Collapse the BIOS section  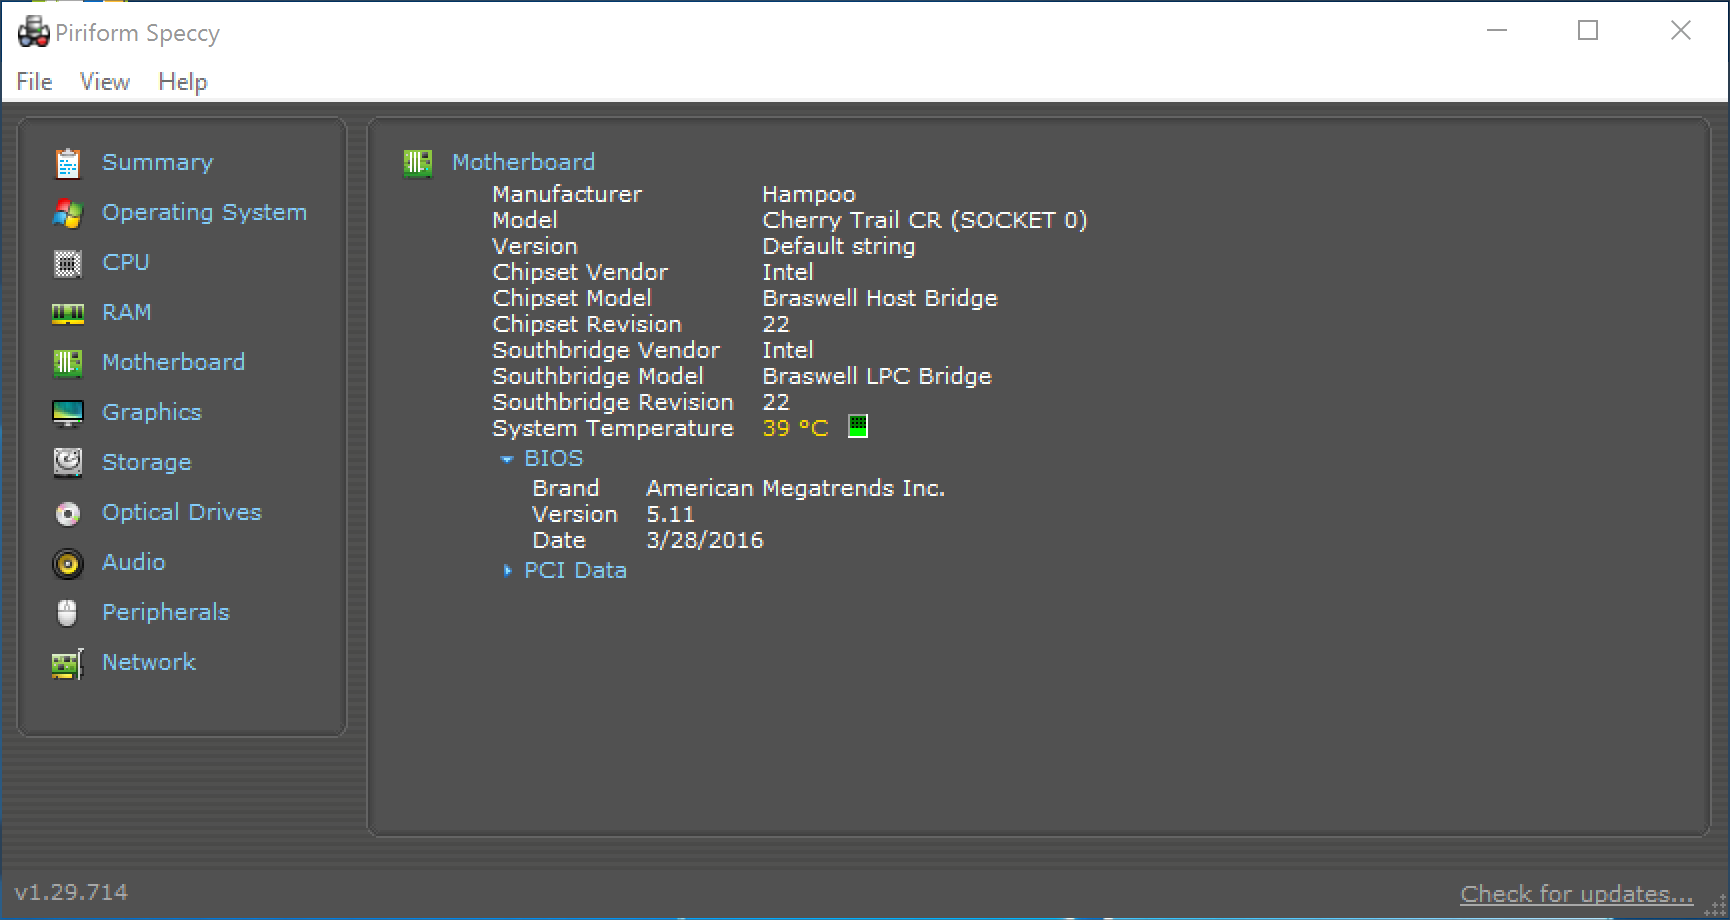507,459
